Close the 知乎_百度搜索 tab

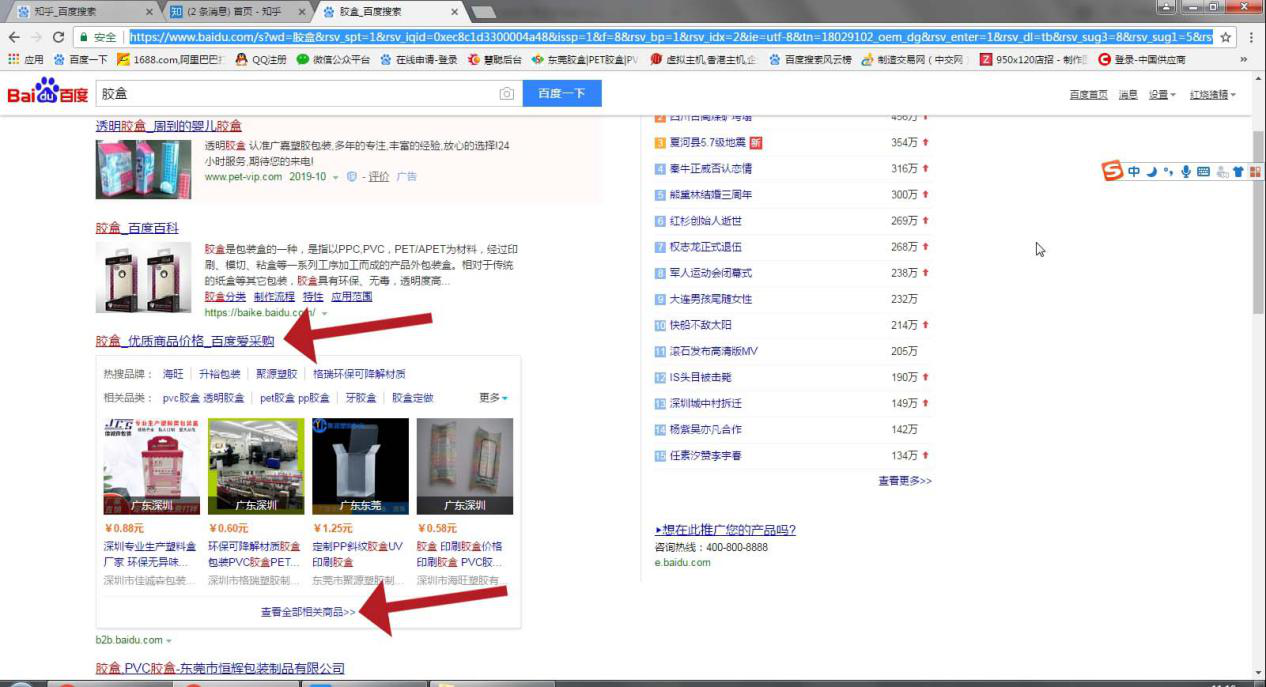149,12
